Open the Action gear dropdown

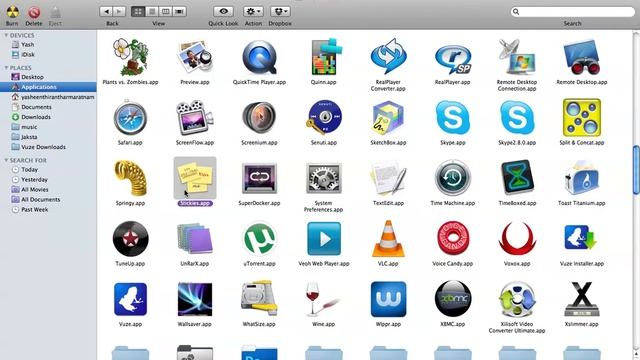[253, 11]
